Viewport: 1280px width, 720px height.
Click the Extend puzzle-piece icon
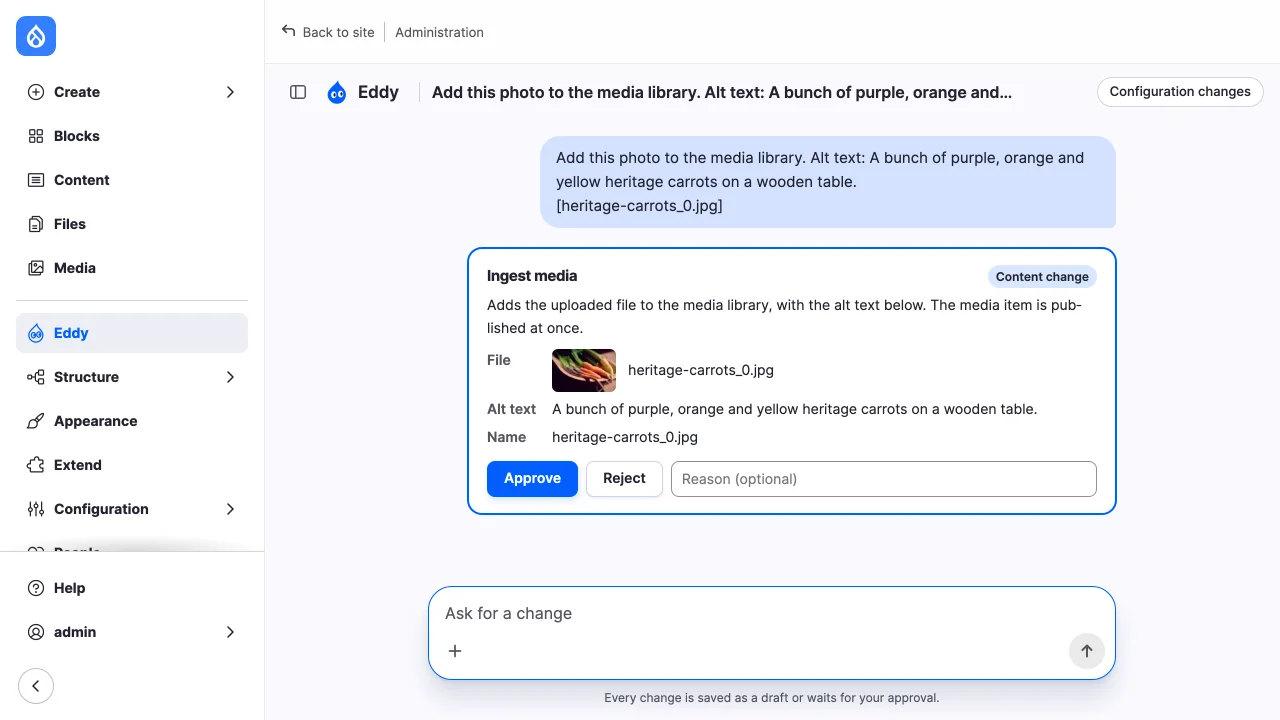[x=36, y=465]
